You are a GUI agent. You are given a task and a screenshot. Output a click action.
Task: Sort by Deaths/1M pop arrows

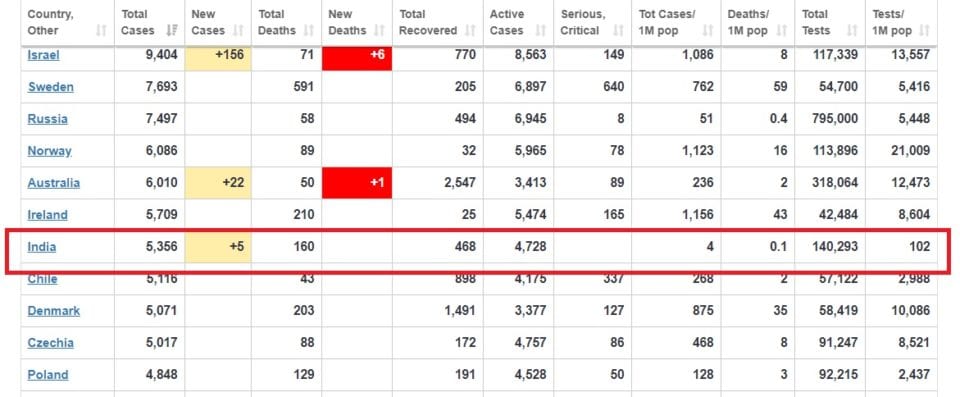point(781,31)
